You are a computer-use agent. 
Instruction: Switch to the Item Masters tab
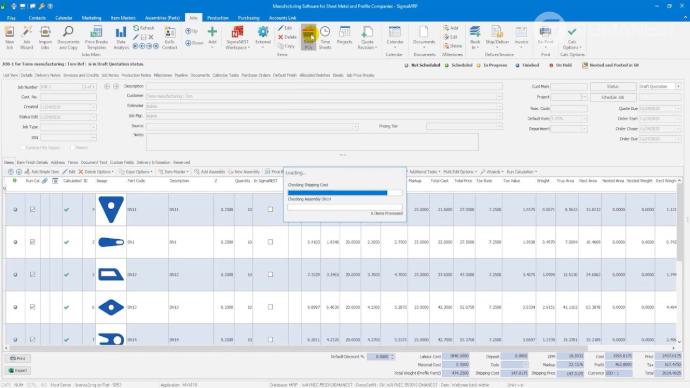[x=123, y=18]
